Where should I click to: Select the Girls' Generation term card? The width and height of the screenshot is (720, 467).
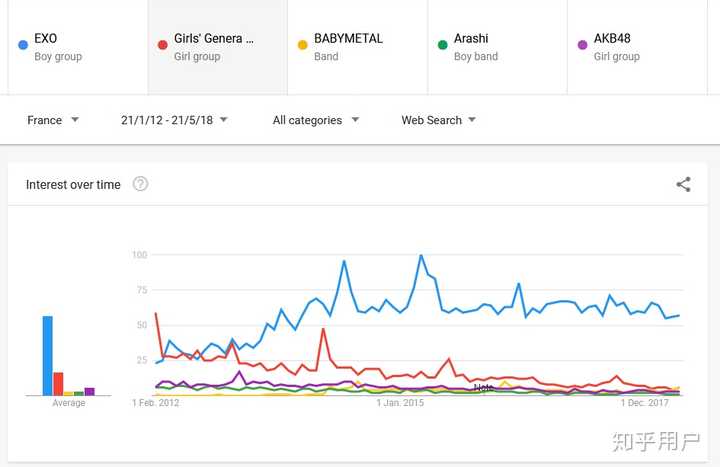pos(218,47)
